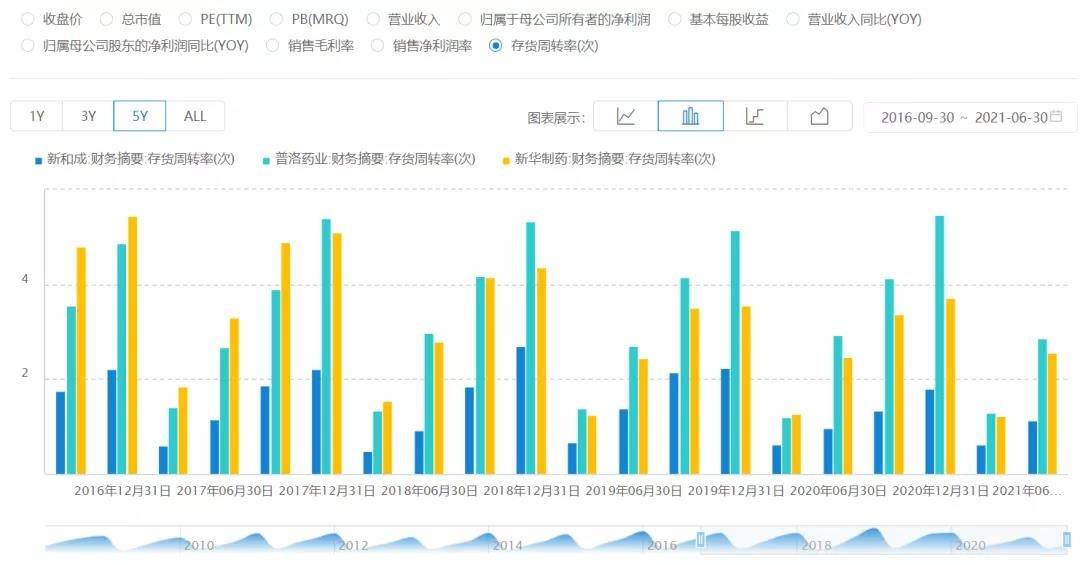Image resolution: width=1080 pixels, height=565 pixels.
Task: Toggle 普洛药业 legend teal swatch
Action: pyautogui.click(x=266, y=161)
